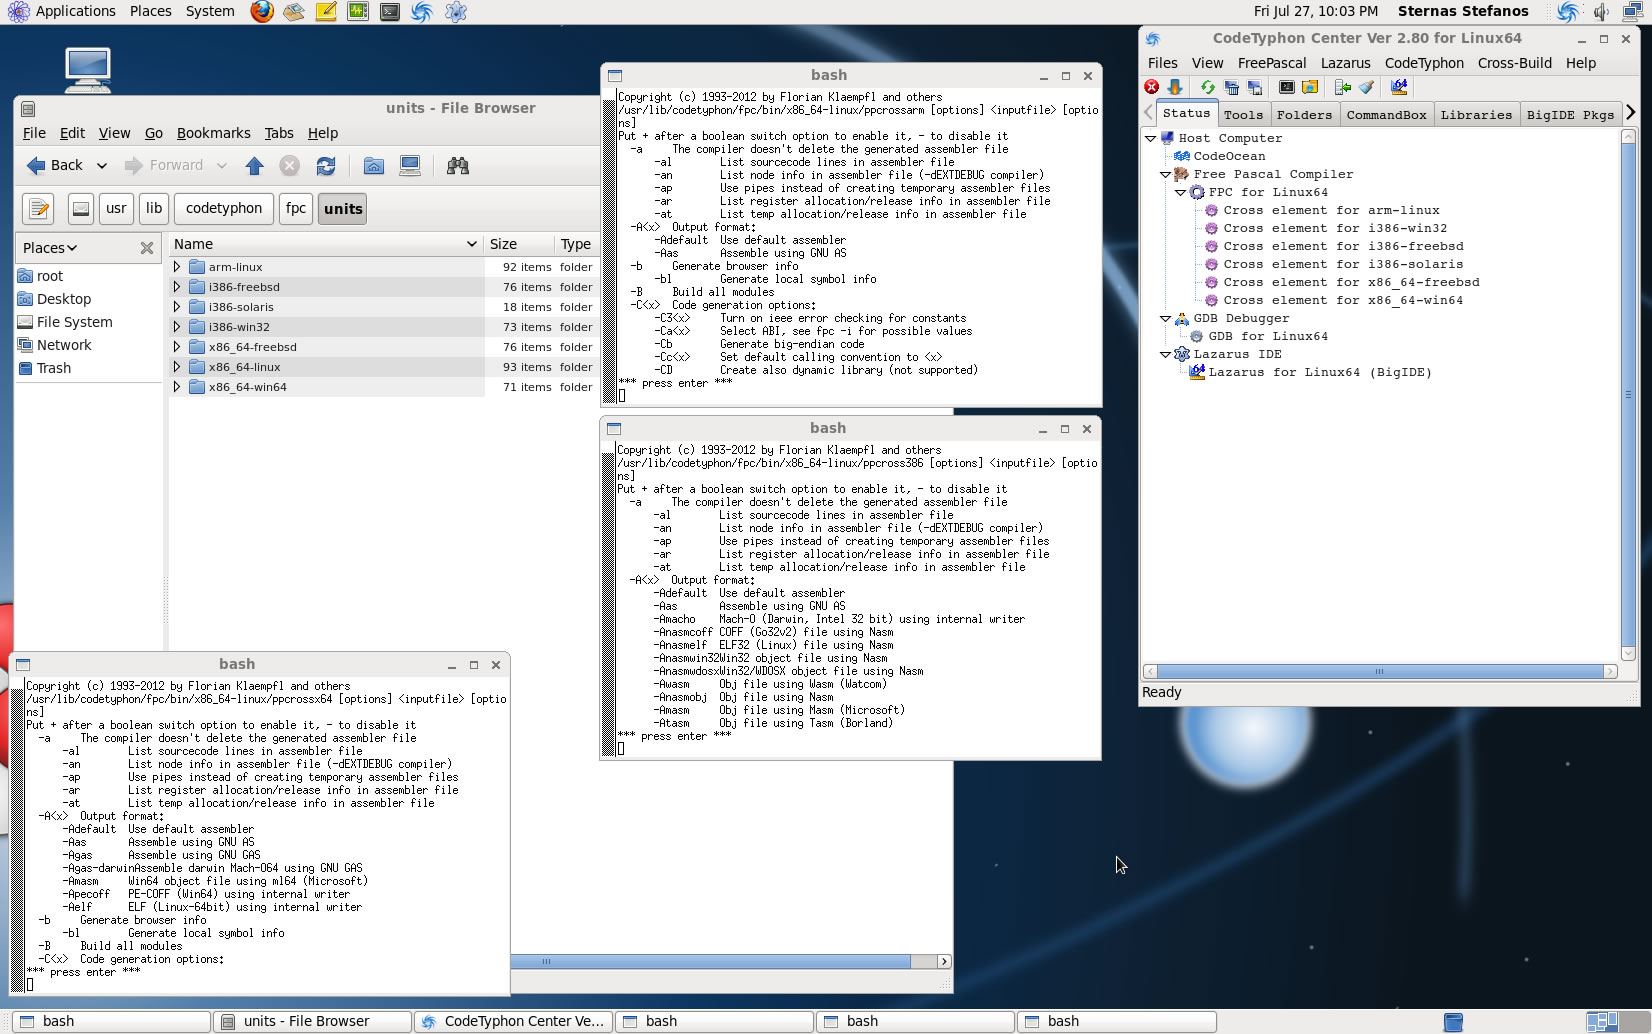Viewport: 1652px width, 1034px height.
Task: Click the filesystem root drive path button
Action: click(81, 208)
